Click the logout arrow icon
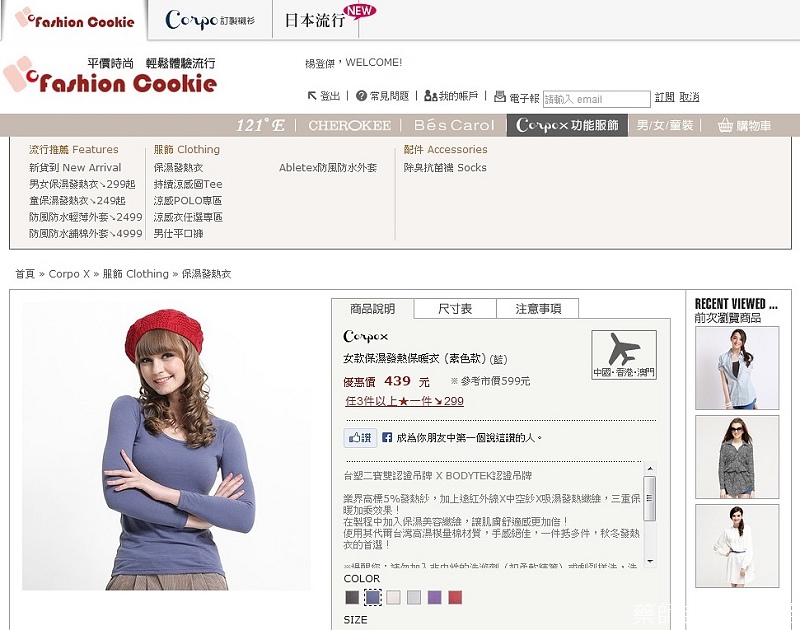 pyautogui.click(x=312, y=95)
